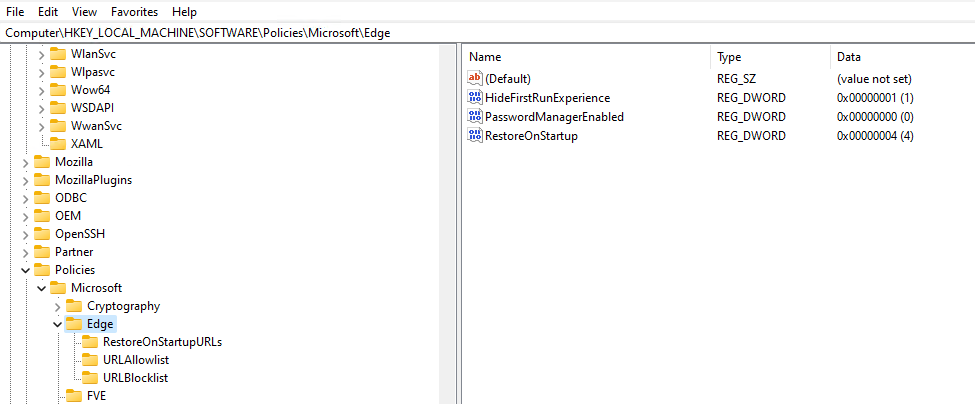Click the RestoreOnStartup DWORD value icon
The width and height of the screenshot is (975, 404).
[475, 136]
